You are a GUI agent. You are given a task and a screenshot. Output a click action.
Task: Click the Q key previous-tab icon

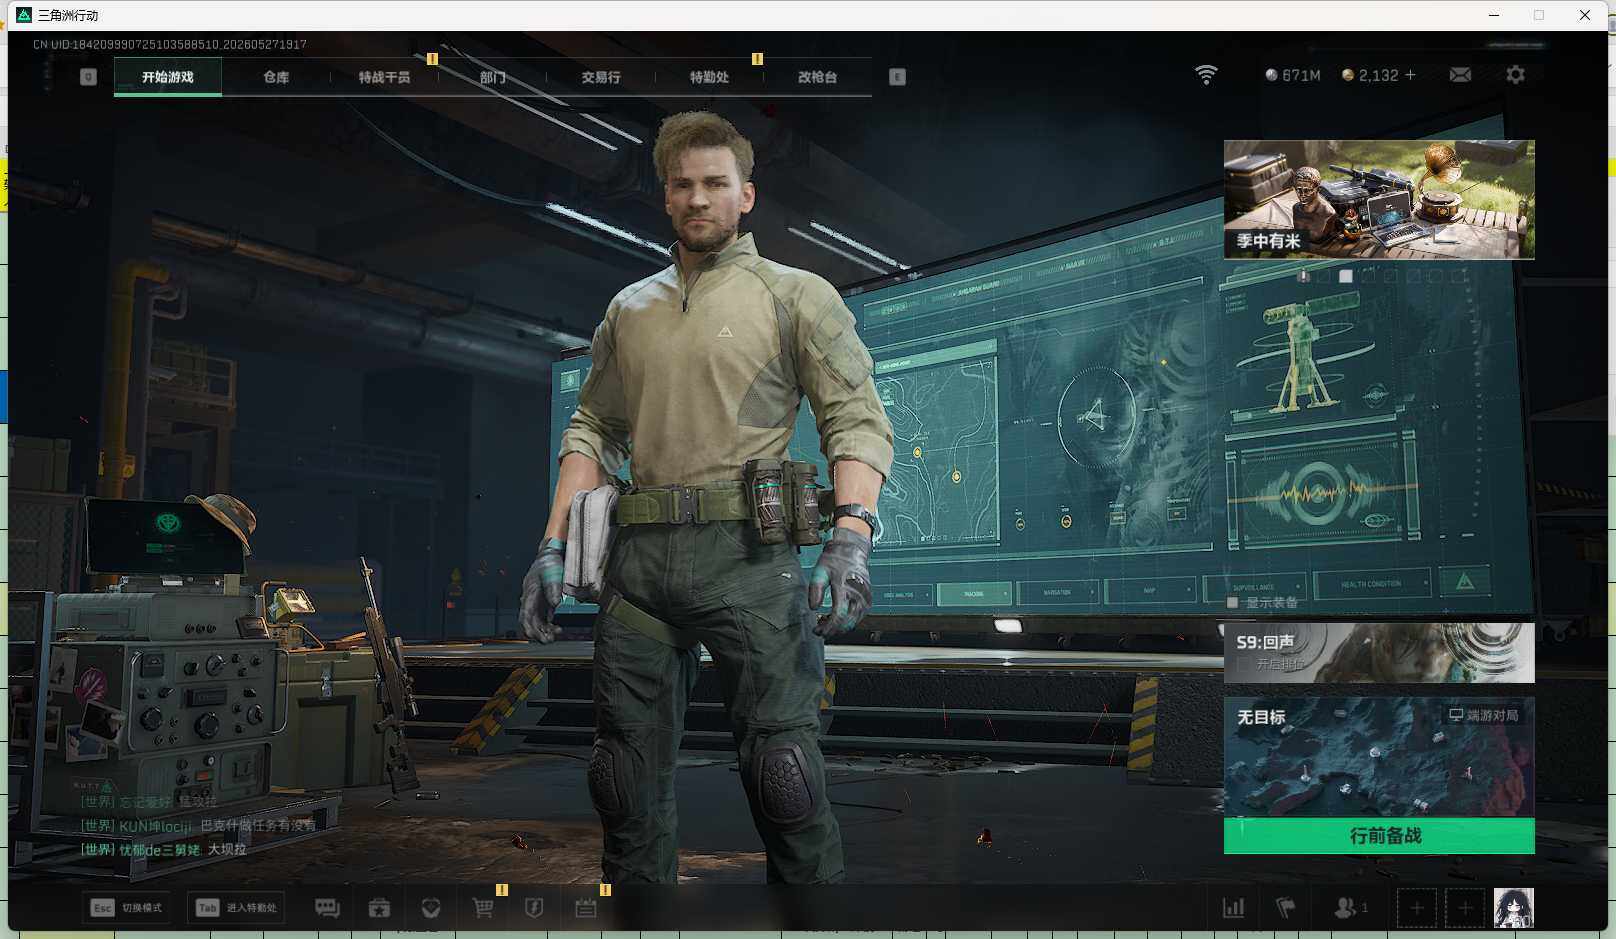tap(88, 77)
